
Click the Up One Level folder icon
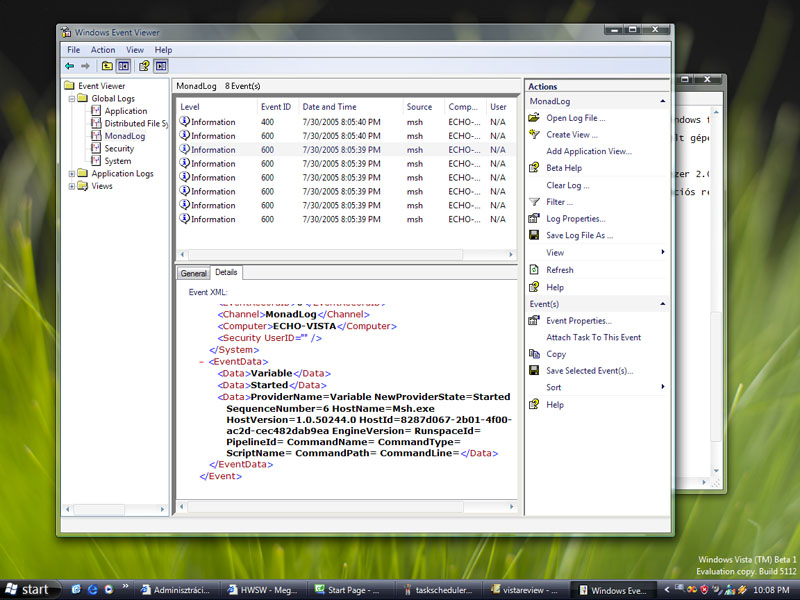[x=107, y=66]
